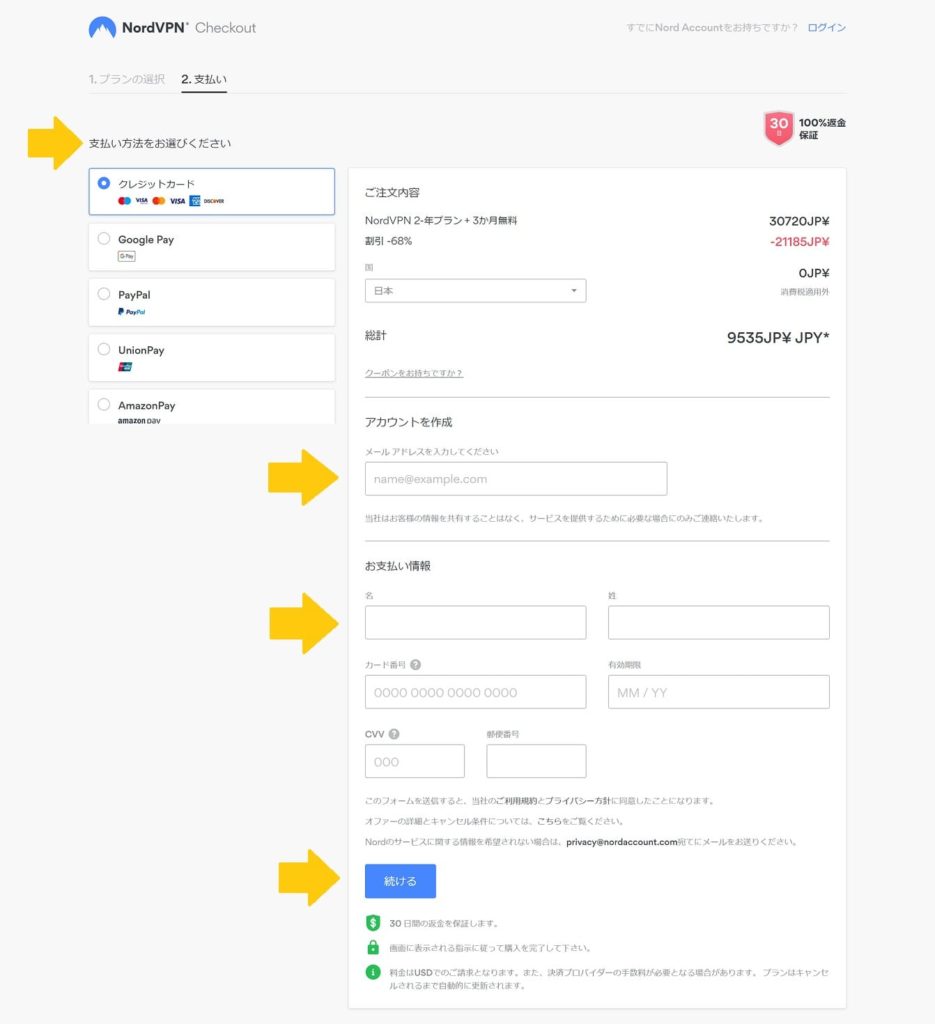Image resolution: width=935 pixels, height=1024 pixels.
Task: Select the UnionPay radio button
Action: click(x=104, y=349)
